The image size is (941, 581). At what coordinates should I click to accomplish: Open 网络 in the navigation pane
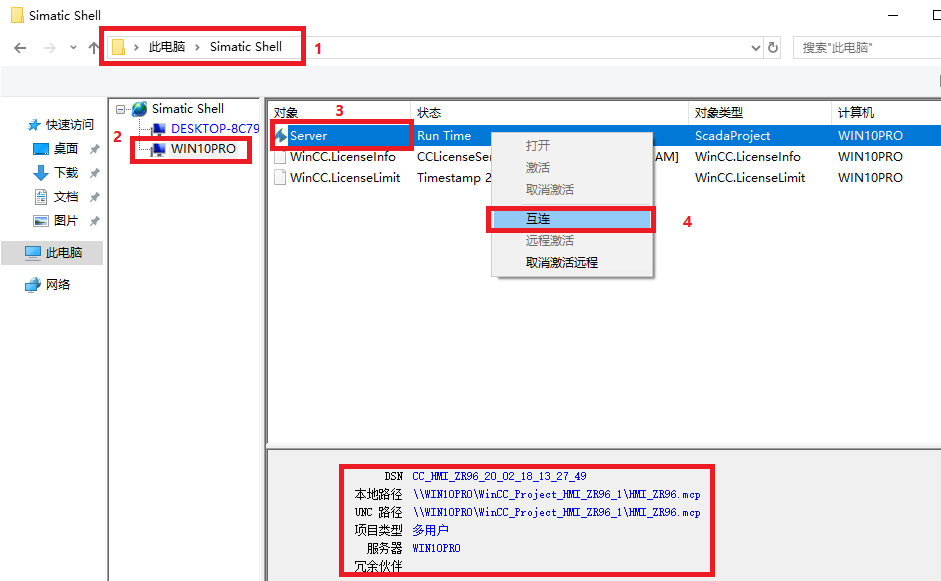pos(58,284)
